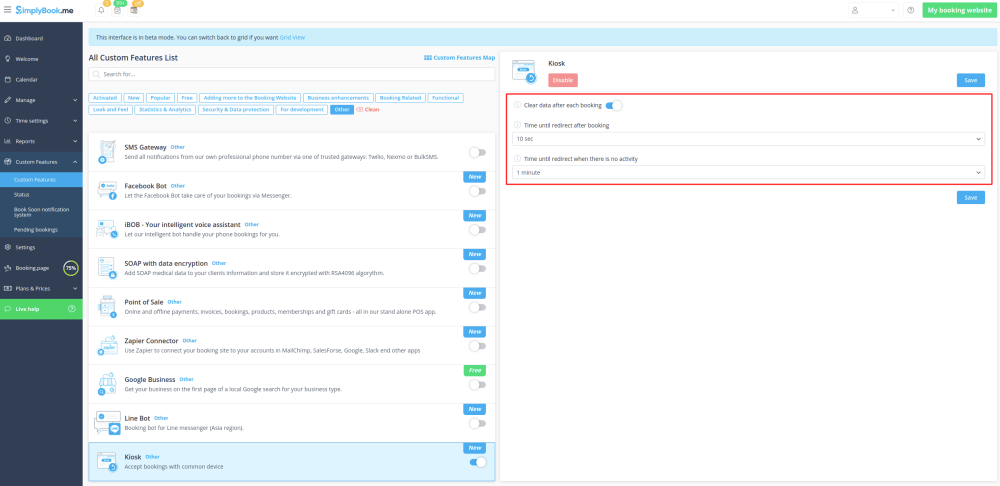Turn off the Kiosk feature toggle
Viewport: 1000px width, 486px height.
(x=477, y=462)
